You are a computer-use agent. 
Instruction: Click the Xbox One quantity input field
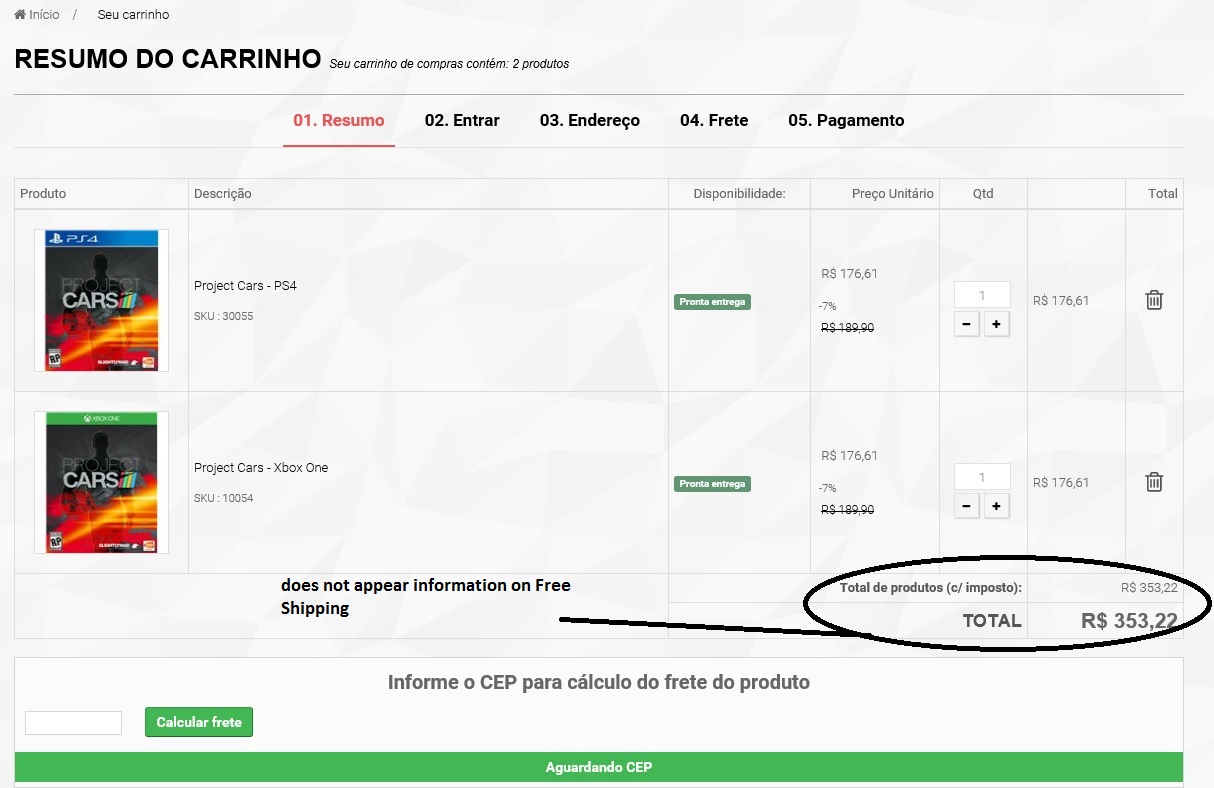pos(982,477)
